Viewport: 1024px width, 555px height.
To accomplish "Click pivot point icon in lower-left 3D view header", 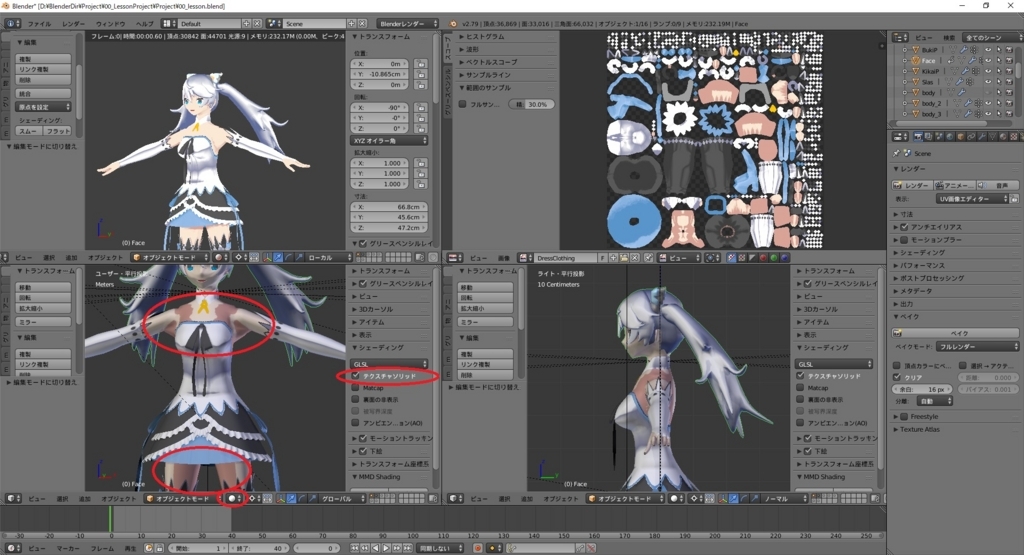I will point(253,499).
